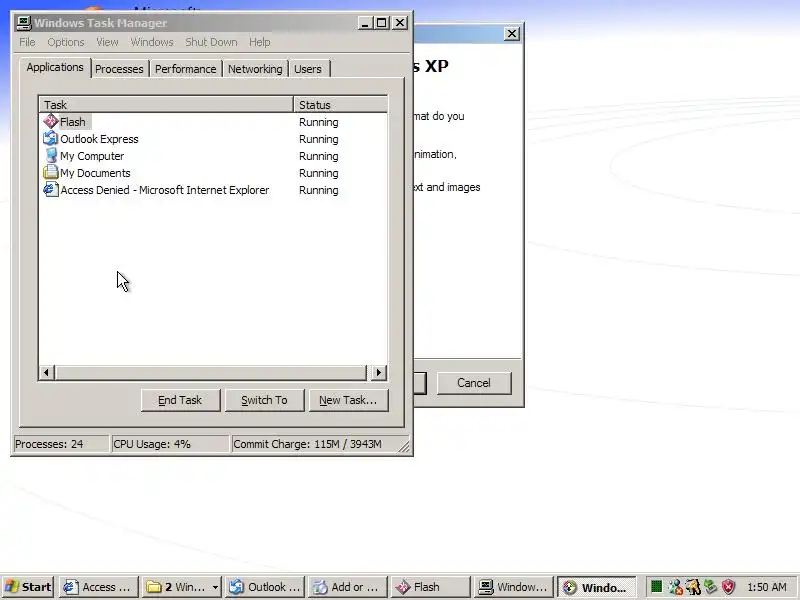Click Running status for My Documents
Viewport: 800px width, 600px height.
[x=318, y=173]
